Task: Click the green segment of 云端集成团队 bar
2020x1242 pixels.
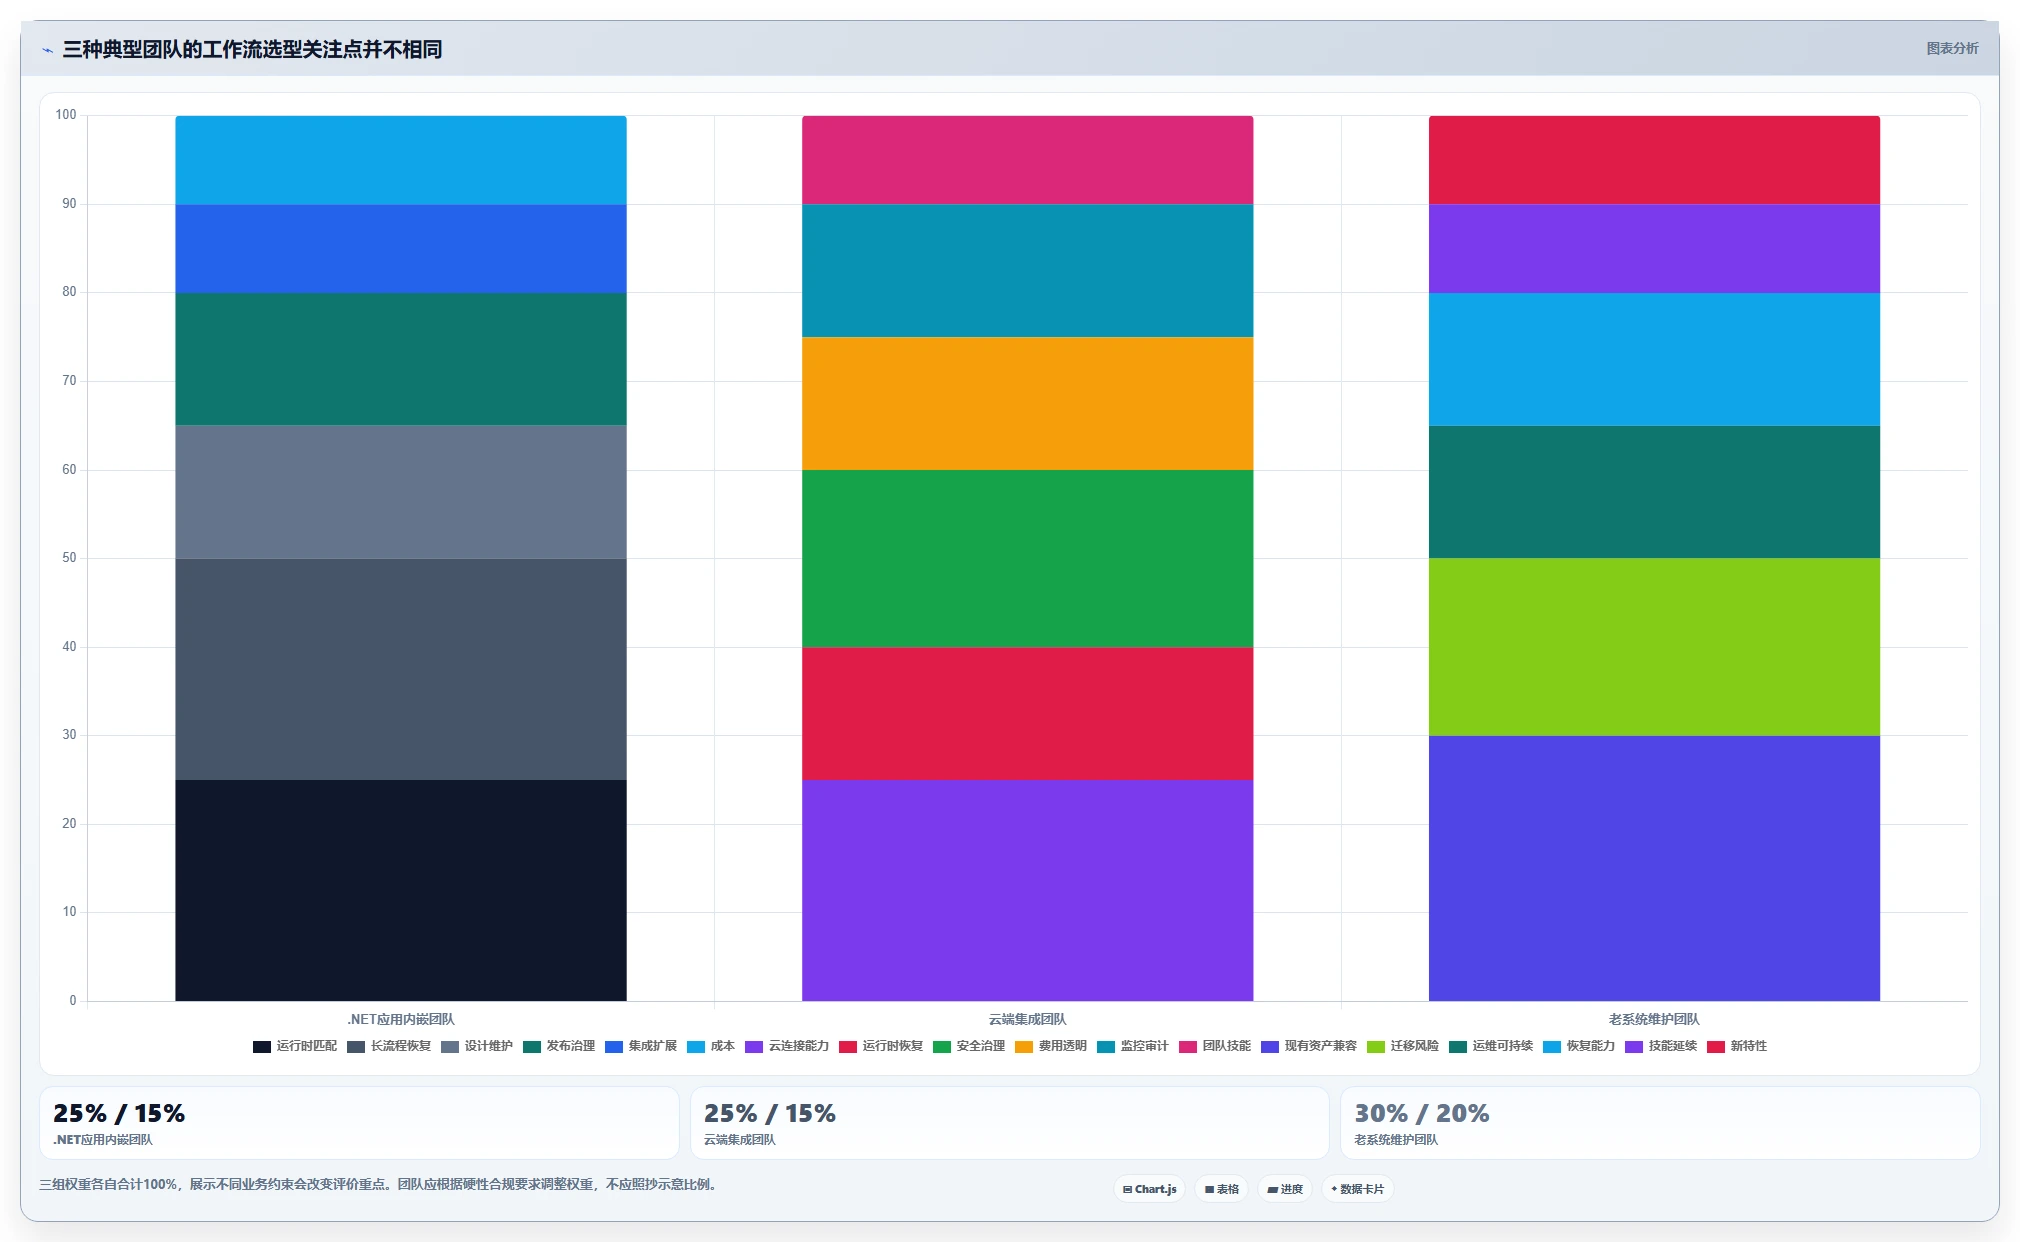Action: [1027, 558]
